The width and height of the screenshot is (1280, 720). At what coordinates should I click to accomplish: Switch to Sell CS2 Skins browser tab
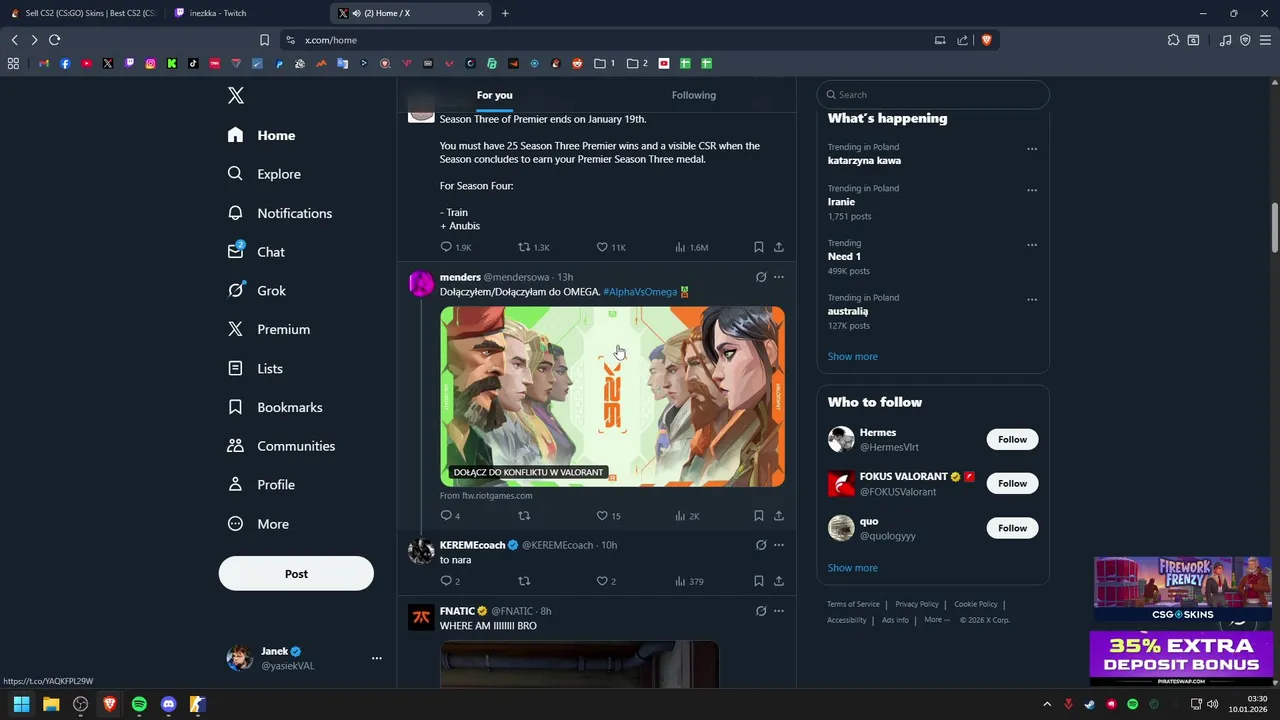click(84, 13)
